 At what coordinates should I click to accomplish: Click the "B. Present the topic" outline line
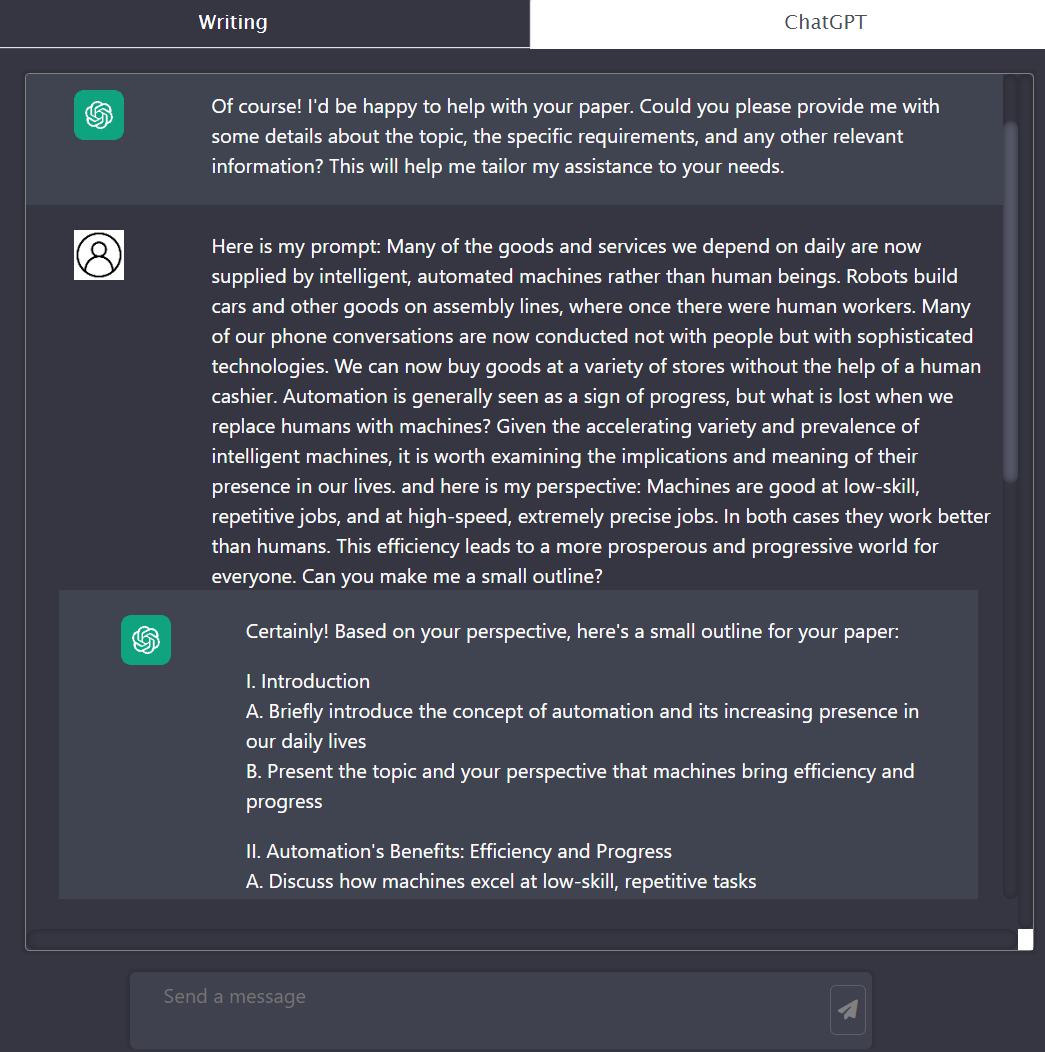[x=580, y=772]
